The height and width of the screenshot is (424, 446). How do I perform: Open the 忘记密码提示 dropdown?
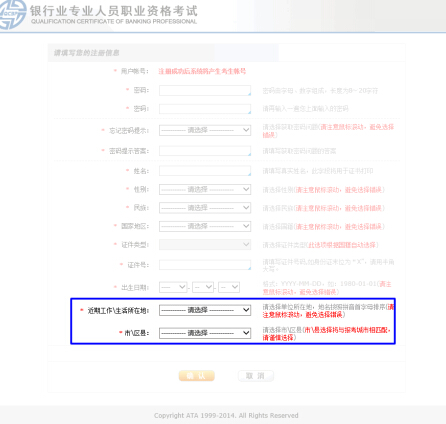coord(205,130)
